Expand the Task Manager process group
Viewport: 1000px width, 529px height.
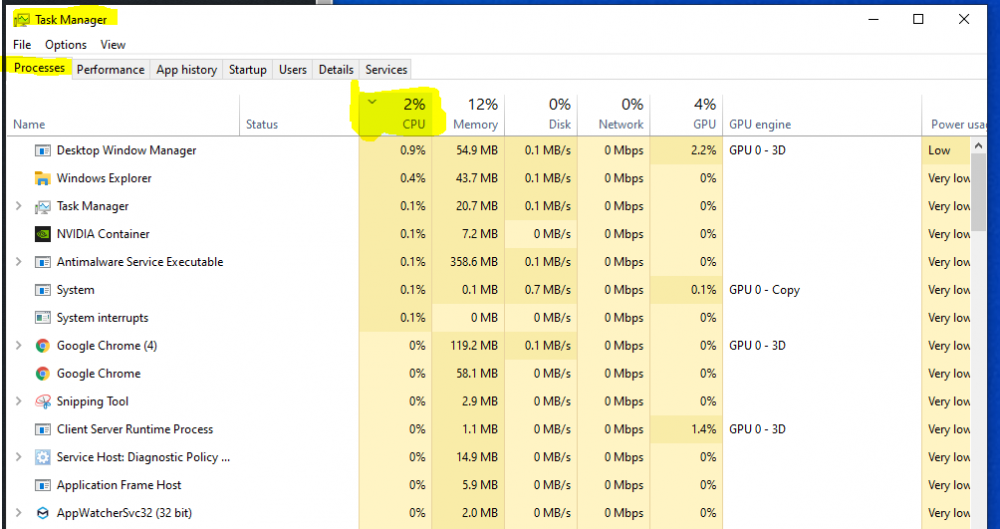(18, 206)
